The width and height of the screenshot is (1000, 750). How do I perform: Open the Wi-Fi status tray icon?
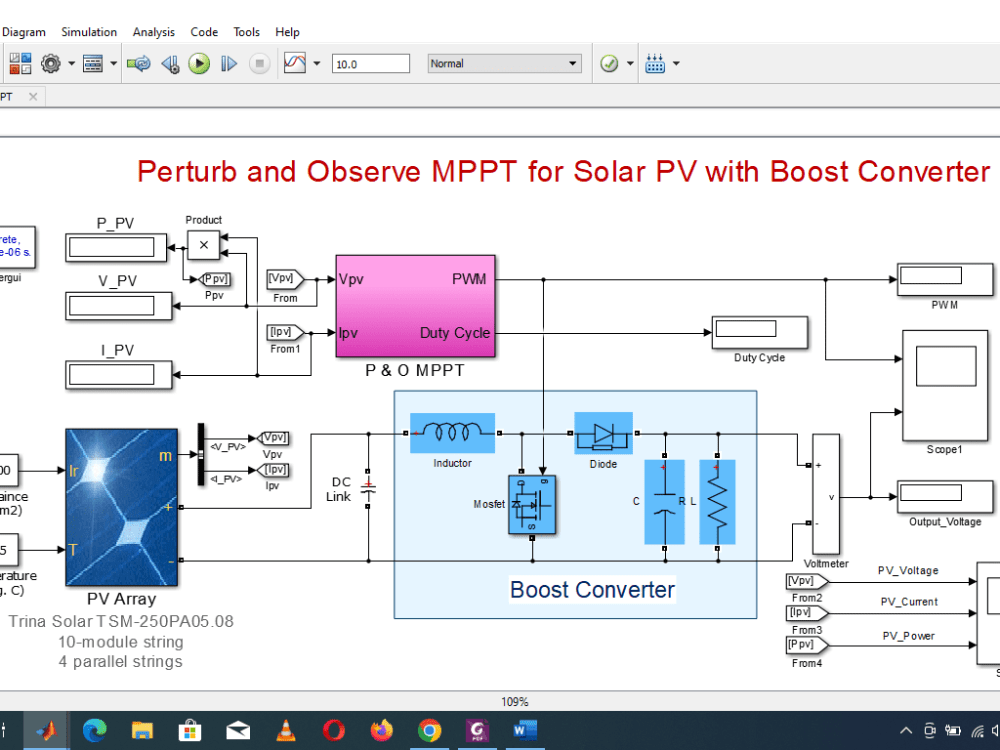pyautogui.click(x=977, y=730)
